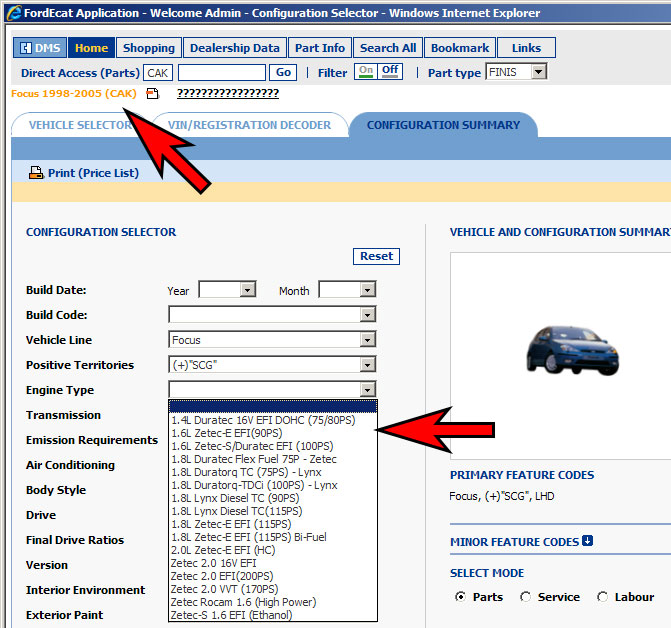Open the Vehicle Line Focus dropdown
This screenshot has width=671, height=628.
[x=367, y=340]
